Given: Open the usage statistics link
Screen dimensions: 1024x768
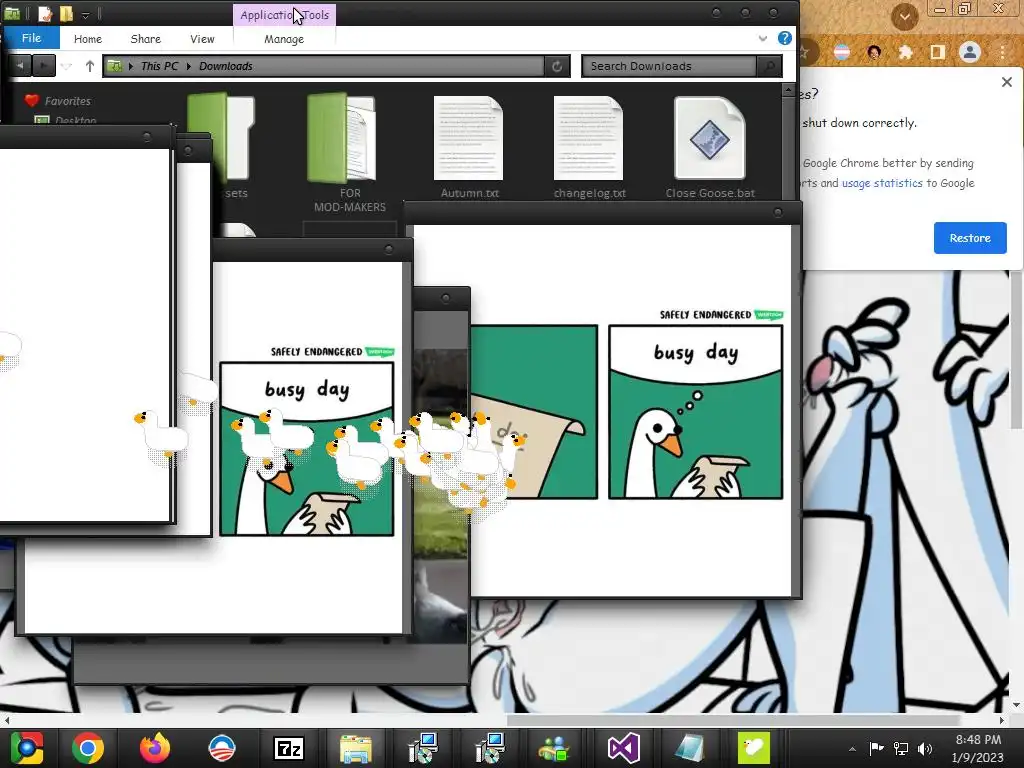Looking at the screenshot, I should (x=882, y=183).
